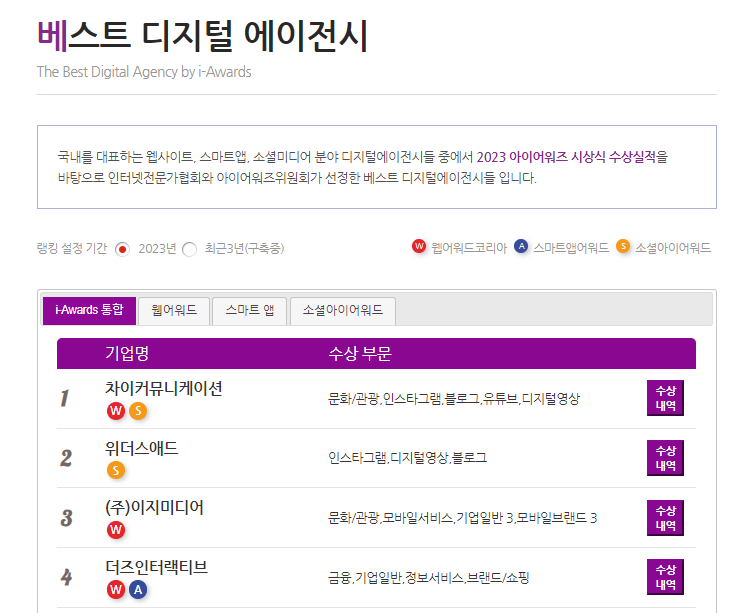The height and width of the screenshot is (613, 732).
Task: Click the orange S badge under 위더스애드
Action: pyautogui.click(x=116, y=470)
